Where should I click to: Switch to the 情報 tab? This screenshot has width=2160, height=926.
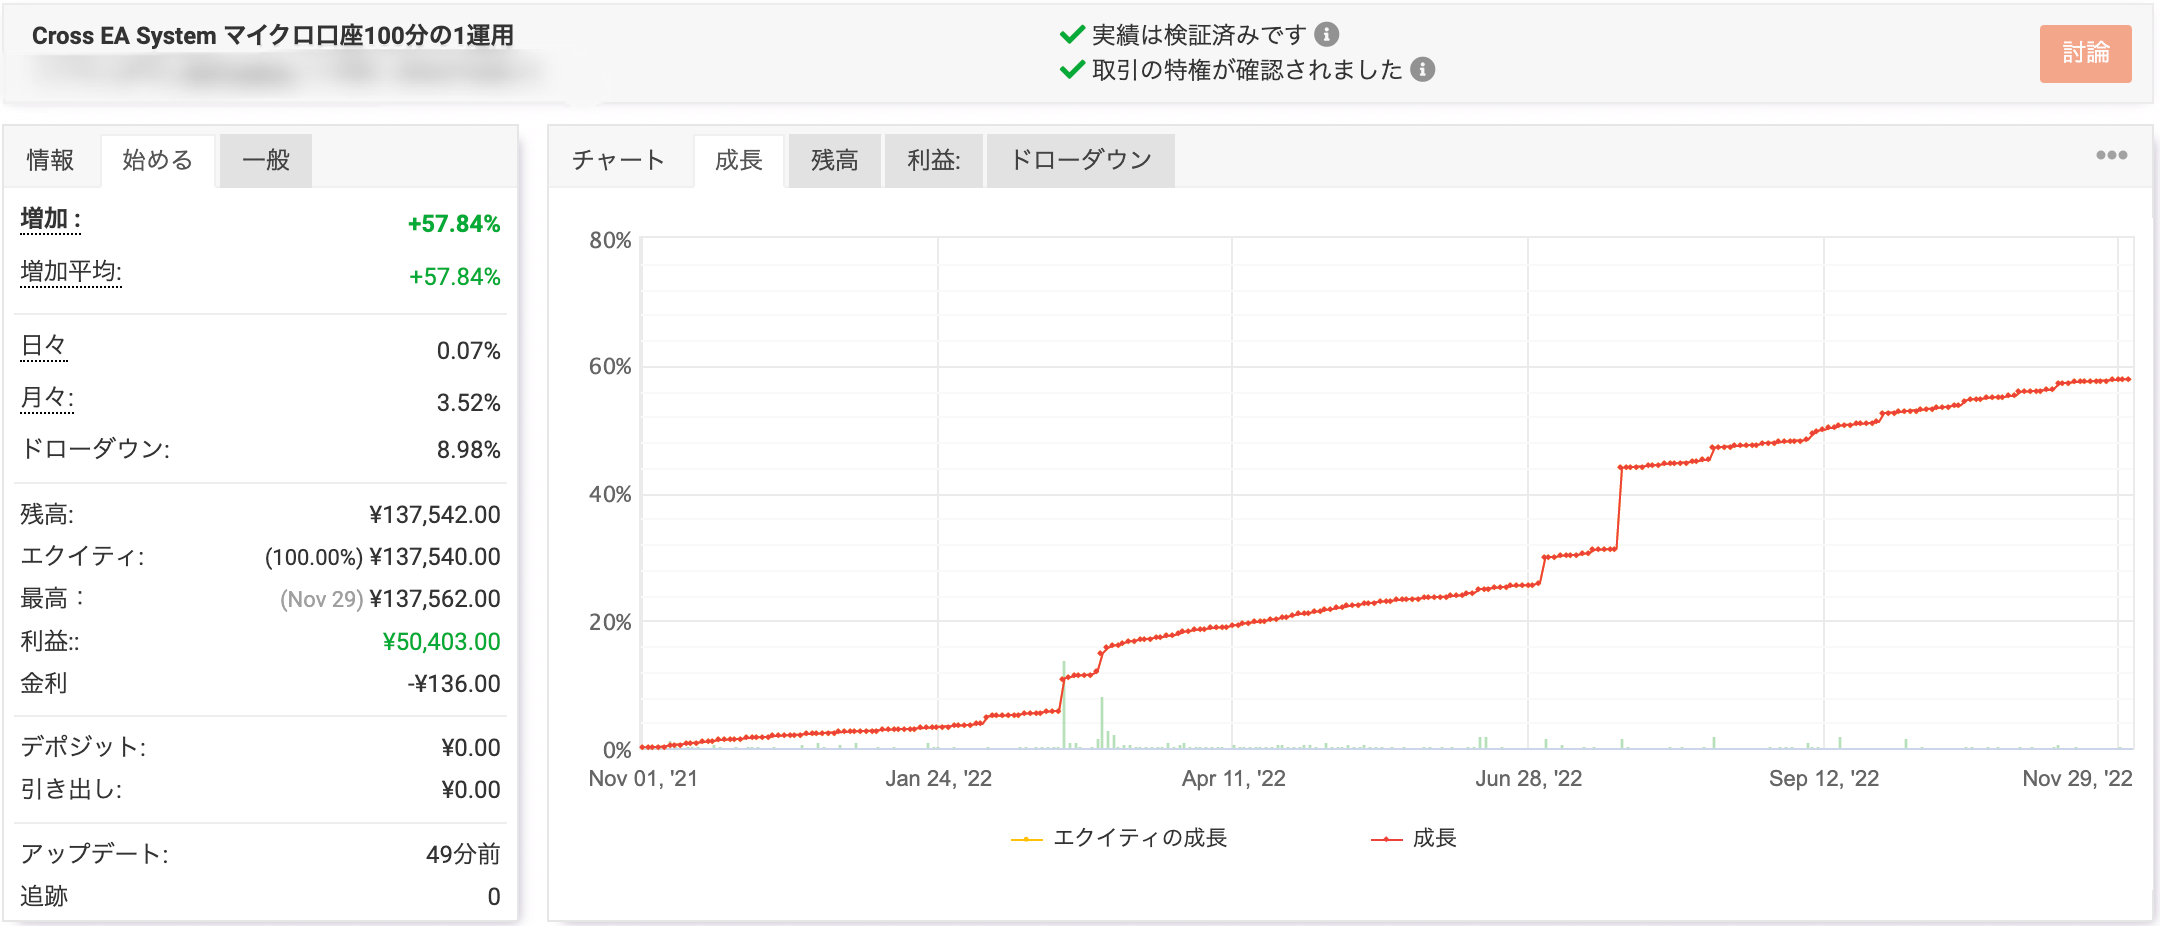tap(50, 160)
